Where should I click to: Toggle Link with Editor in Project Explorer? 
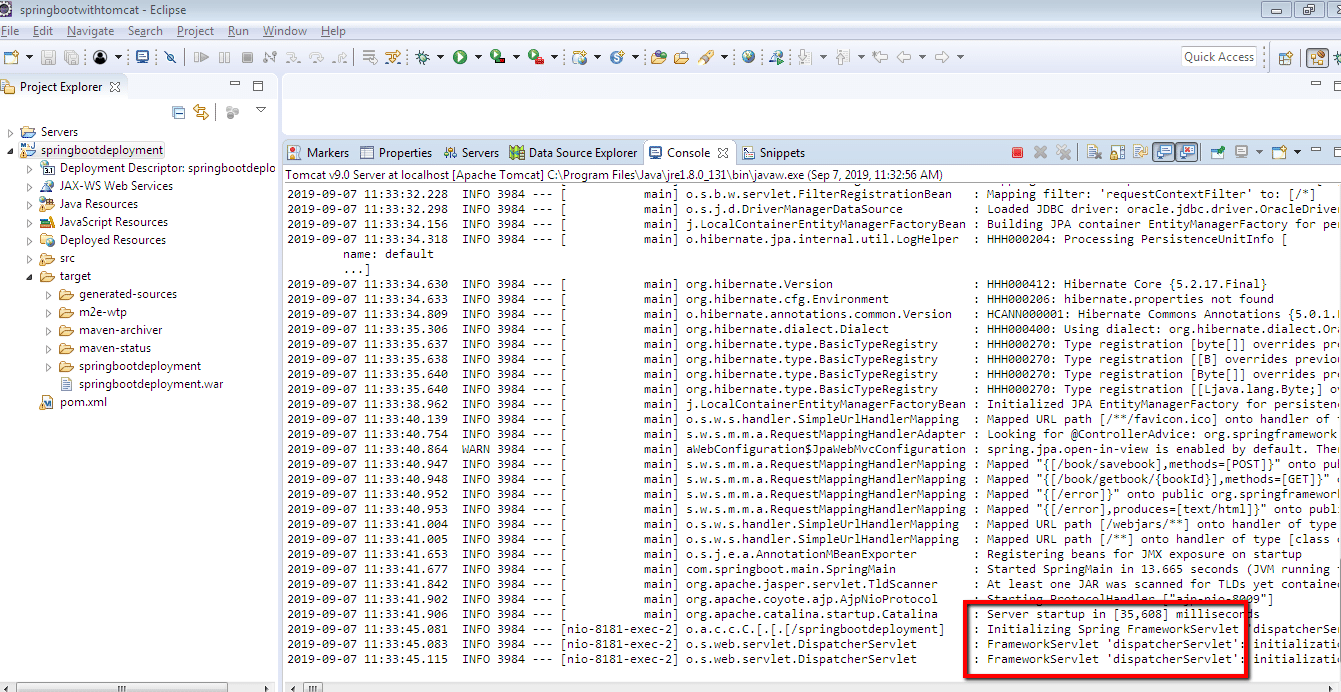point(201,112)
